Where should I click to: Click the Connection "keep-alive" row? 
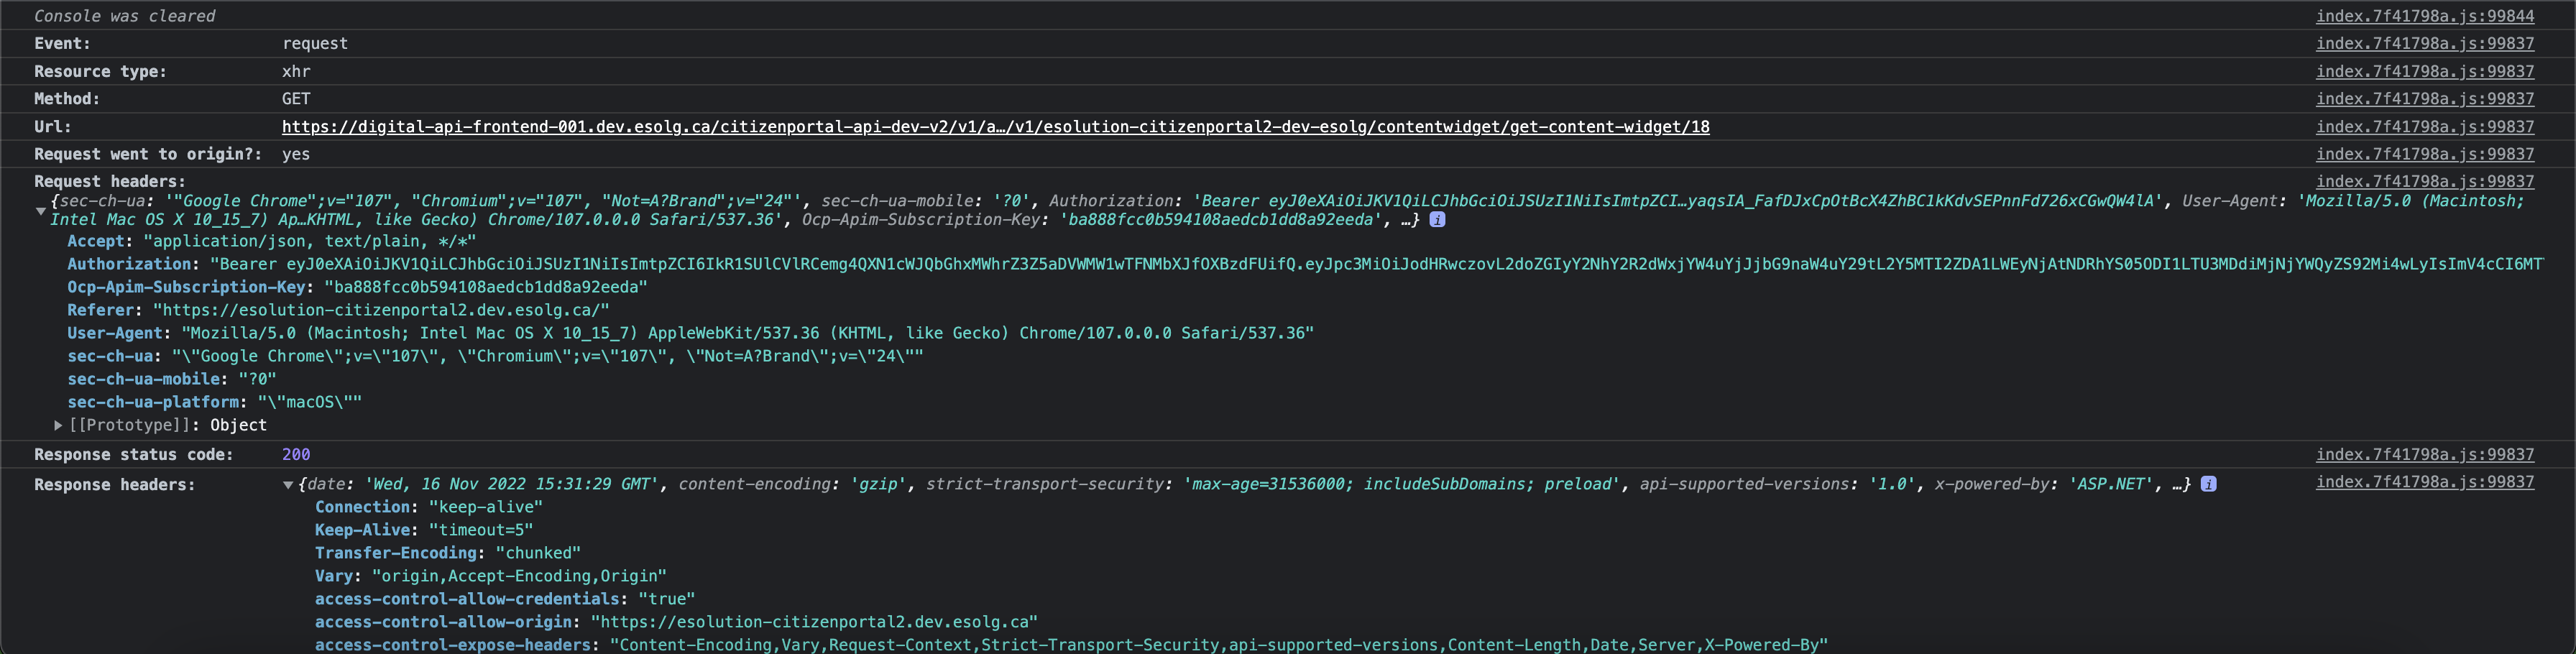point(429,508)
